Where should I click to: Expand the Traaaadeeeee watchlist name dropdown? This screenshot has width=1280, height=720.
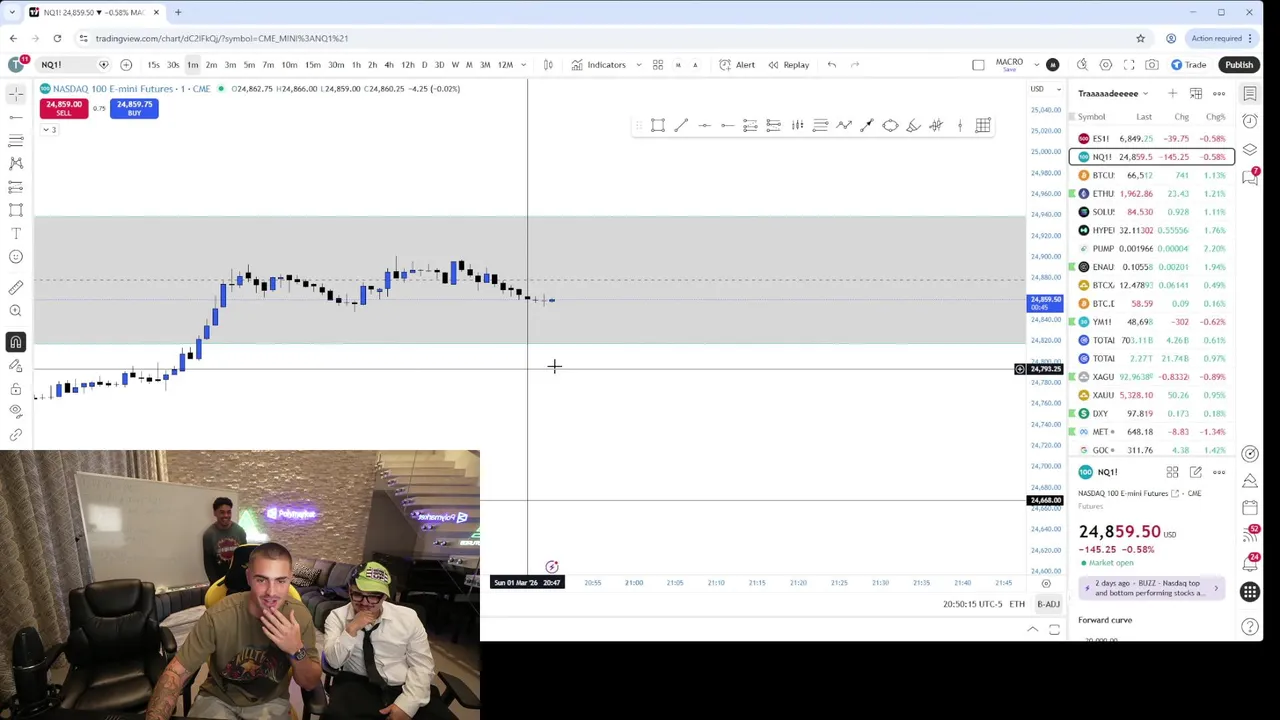pyautogui.click(x=1113, y=93)
